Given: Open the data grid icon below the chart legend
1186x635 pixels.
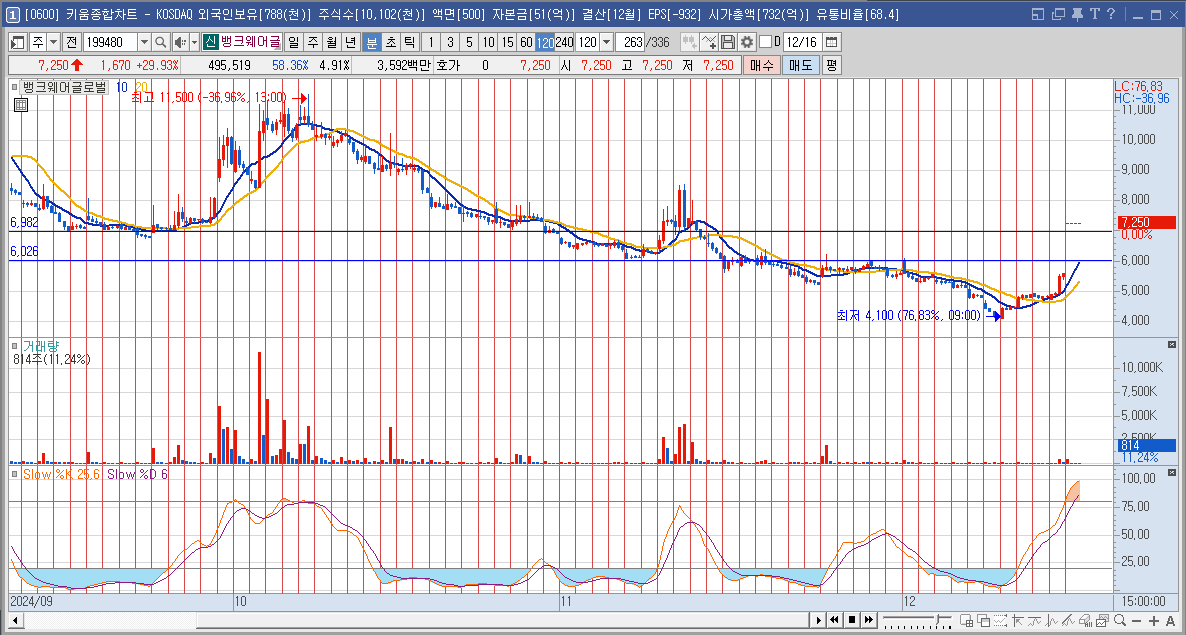Looking at the screenshot, I should coord(21,105).
